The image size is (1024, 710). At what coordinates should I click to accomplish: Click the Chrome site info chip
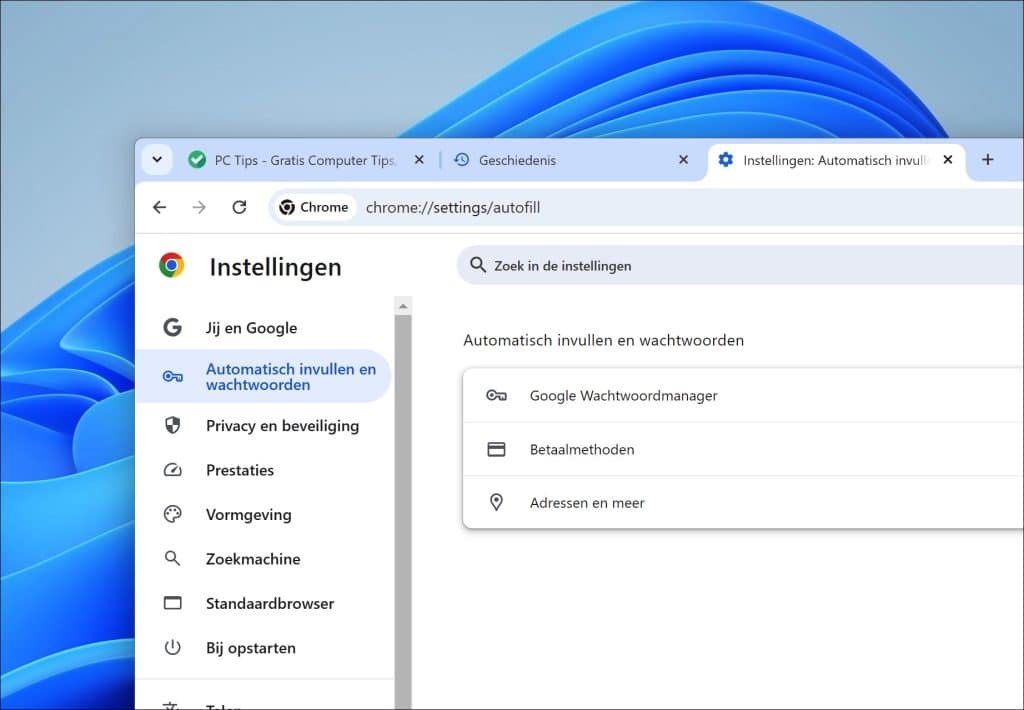(x=314, y=207)
